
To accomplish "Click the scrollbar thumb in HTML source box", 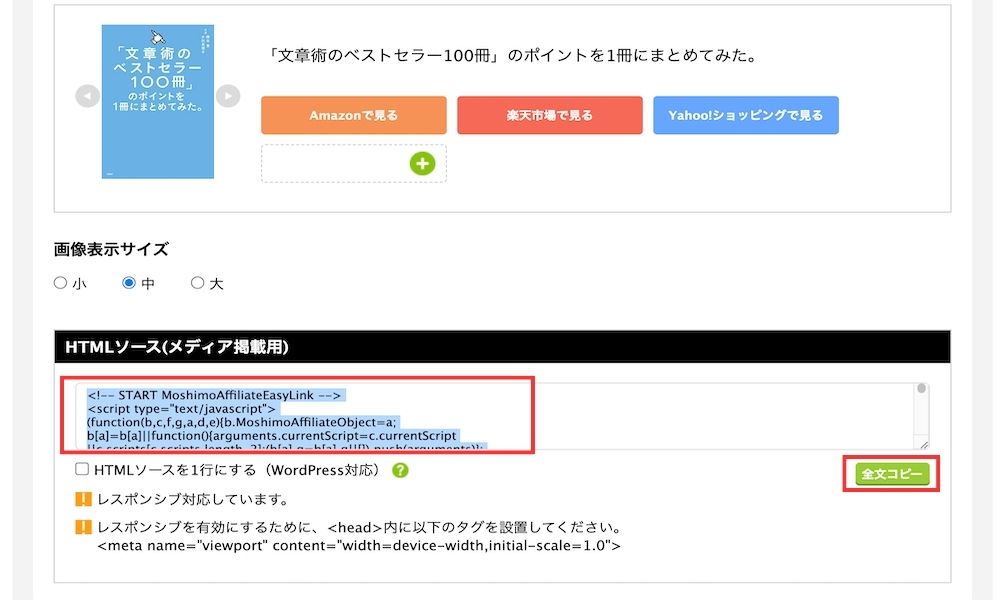I will click(921, 388).
